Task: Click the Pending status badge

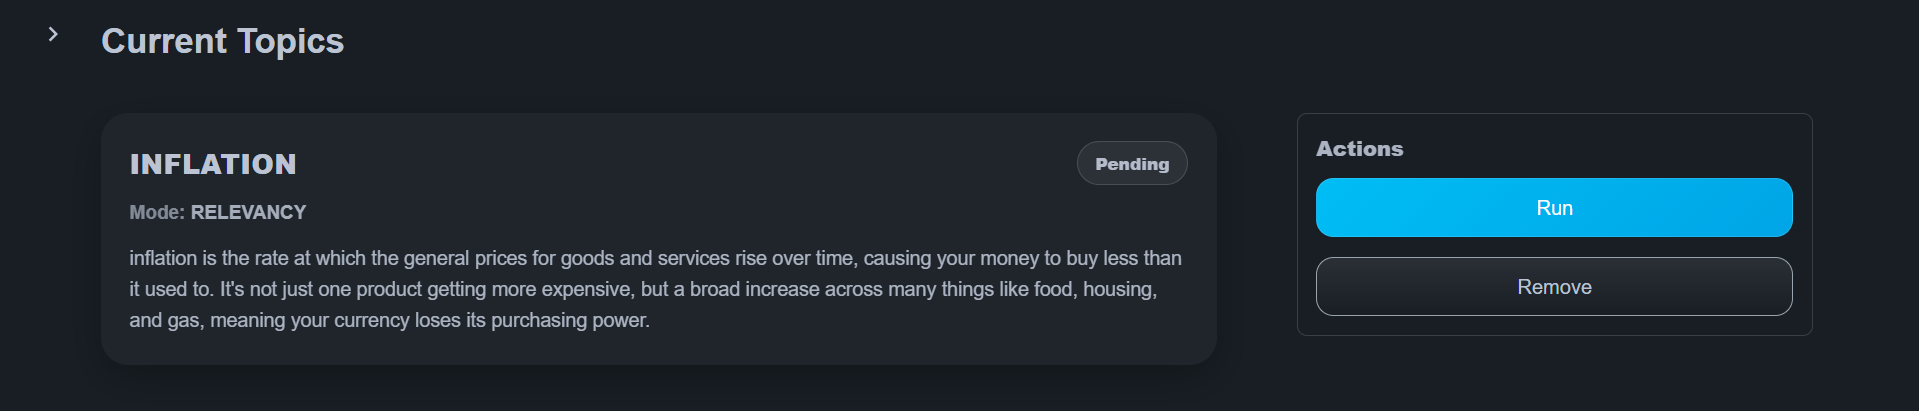Action: (x=1131, y=164)
